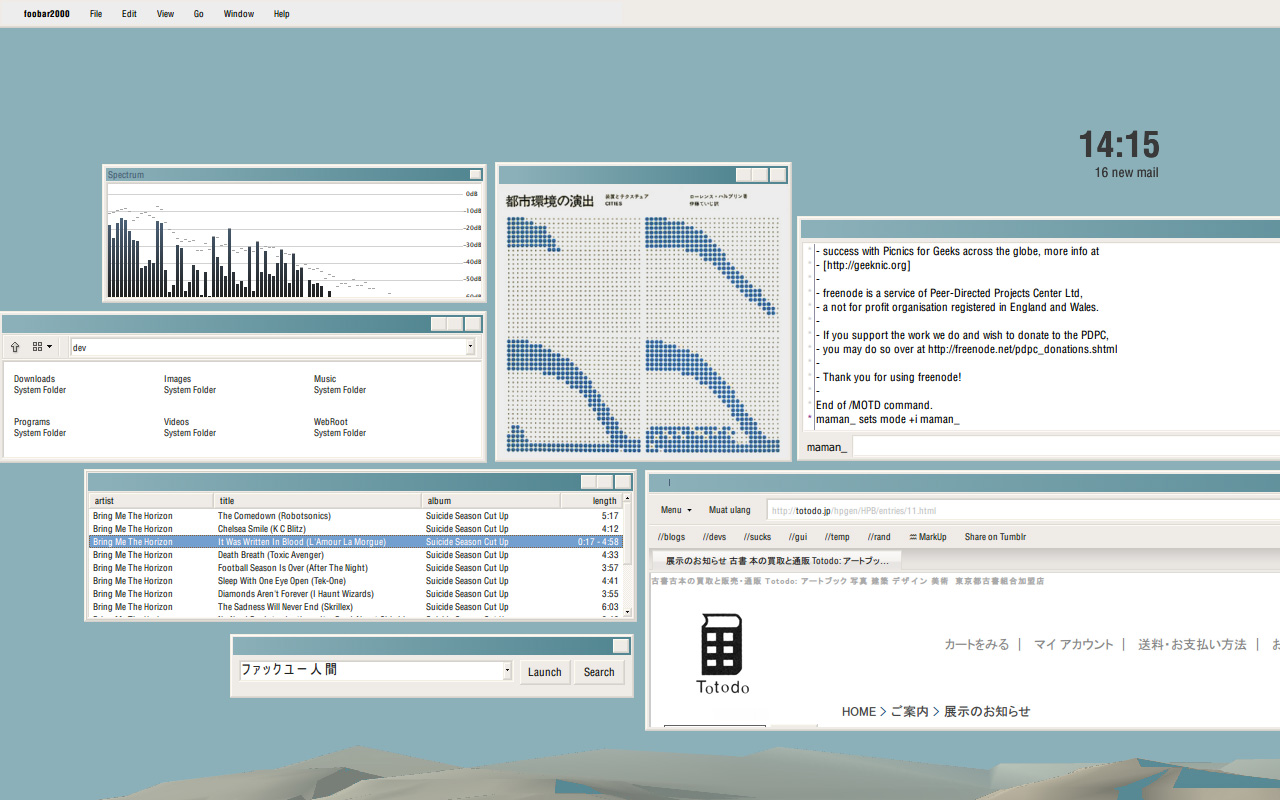
Task: Sort playlist by album column
Action: 491,501
